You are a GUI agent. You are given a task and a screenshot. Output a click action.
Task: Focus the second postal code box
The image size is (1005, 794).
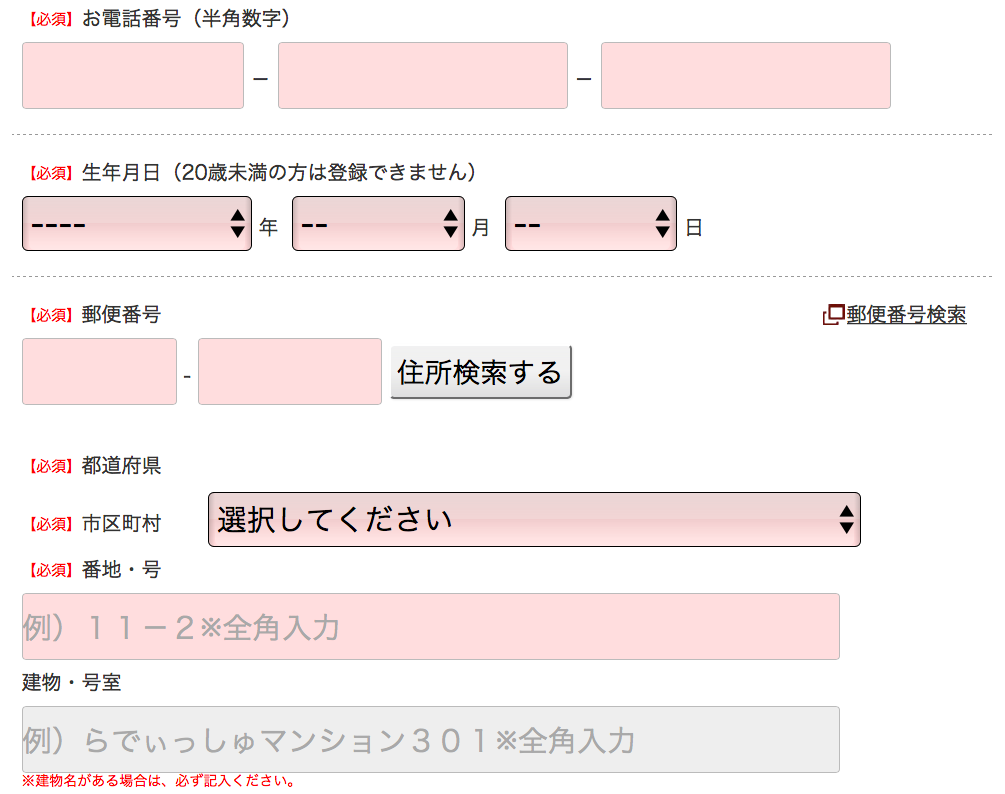pos(290,371)
